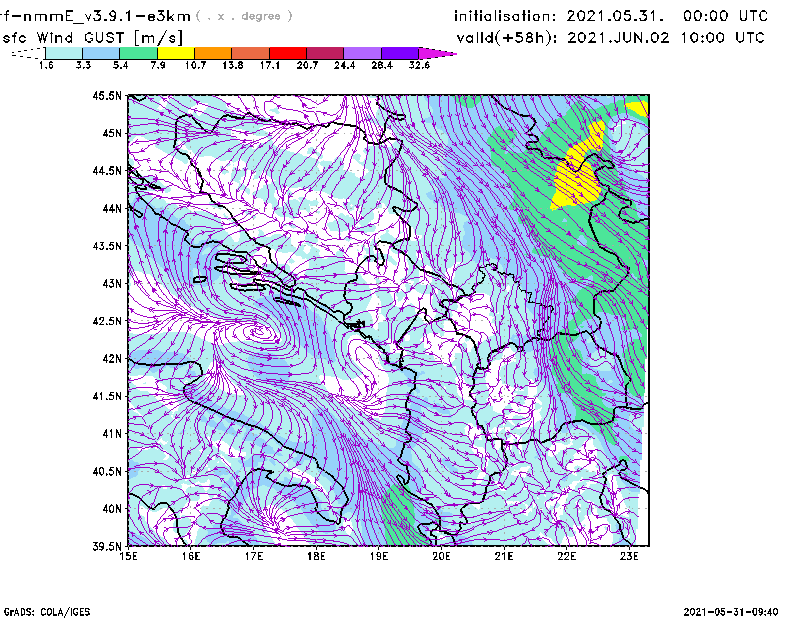Screen dimensions: 800x618
Task: Click the 44.5N latitude label
Action: [107, 170]
